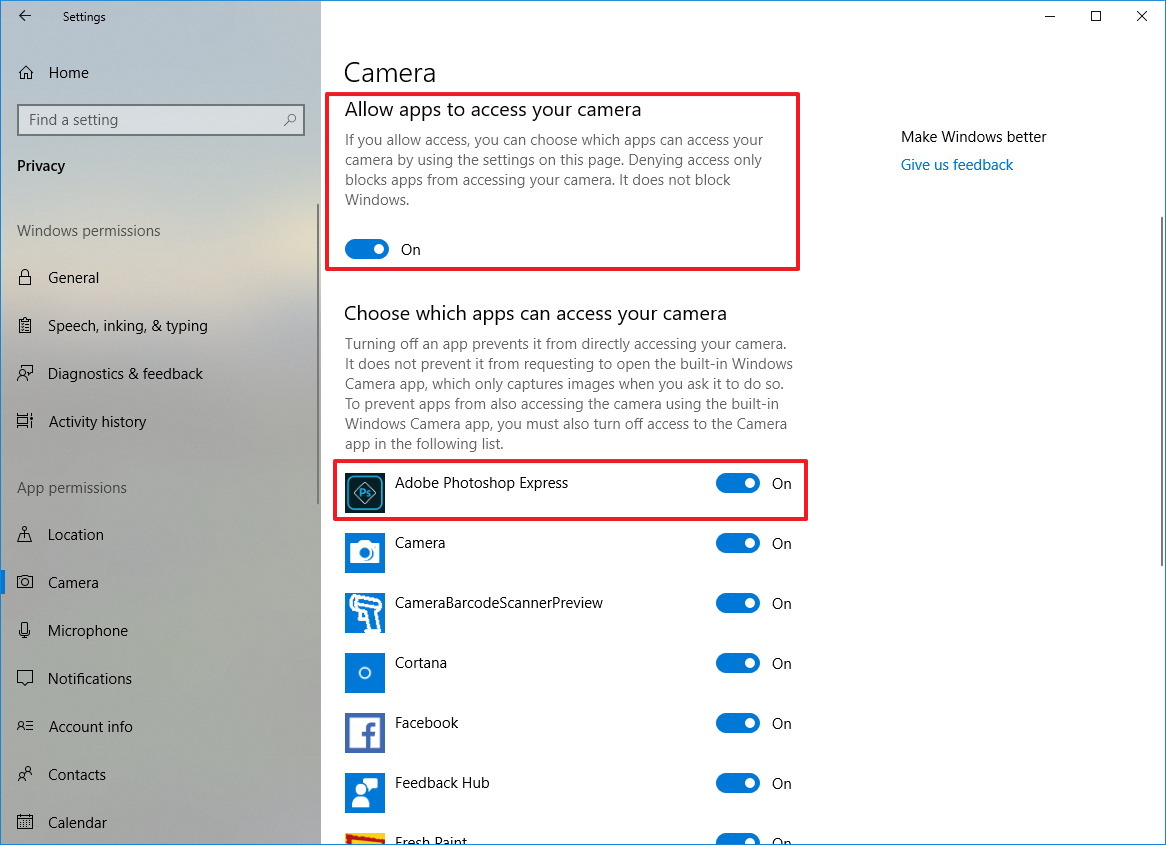
Task: Turn off camera access for Cortana
Action: point(737,663)
